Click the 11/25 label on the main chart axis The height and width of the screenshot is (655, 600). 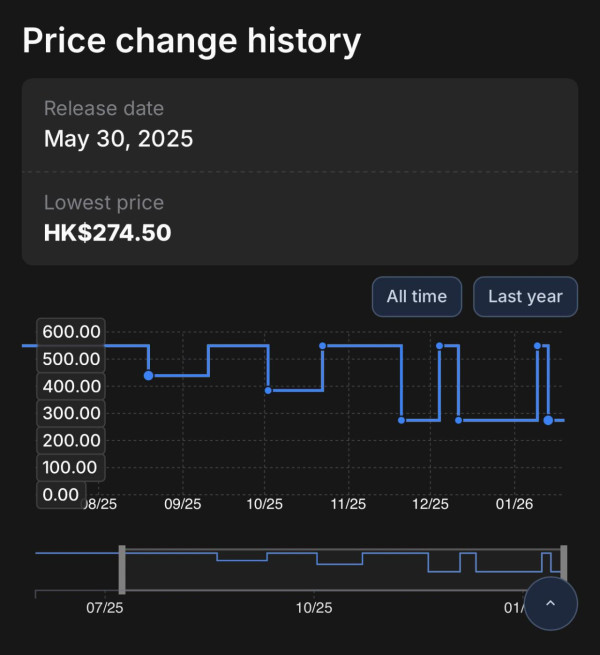pos(347,505)
